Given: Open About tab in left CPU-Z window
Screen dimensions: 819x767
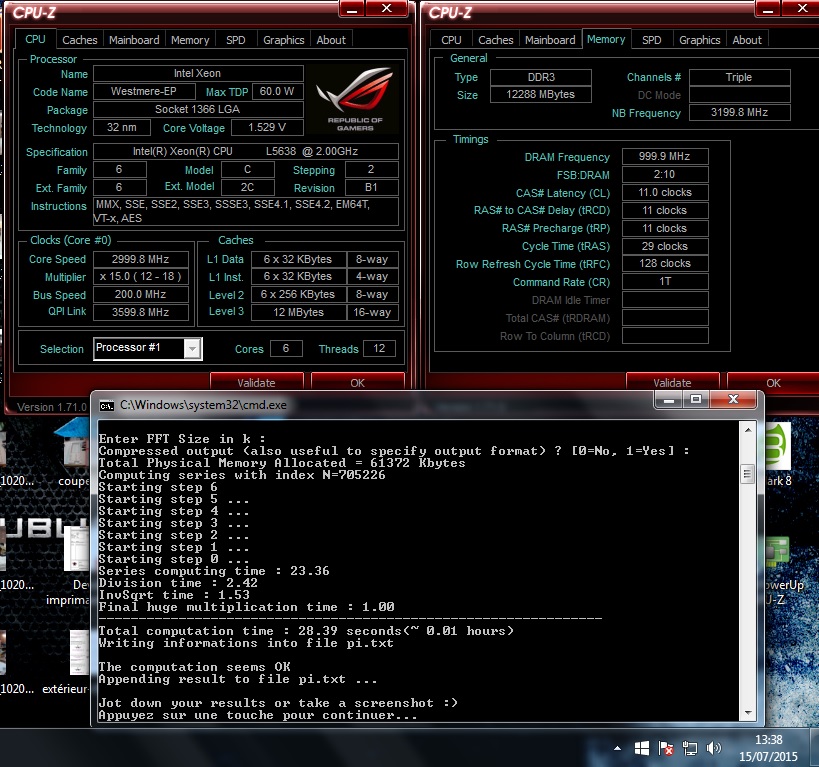Looking at the screenshot, I should coord(331,40).
